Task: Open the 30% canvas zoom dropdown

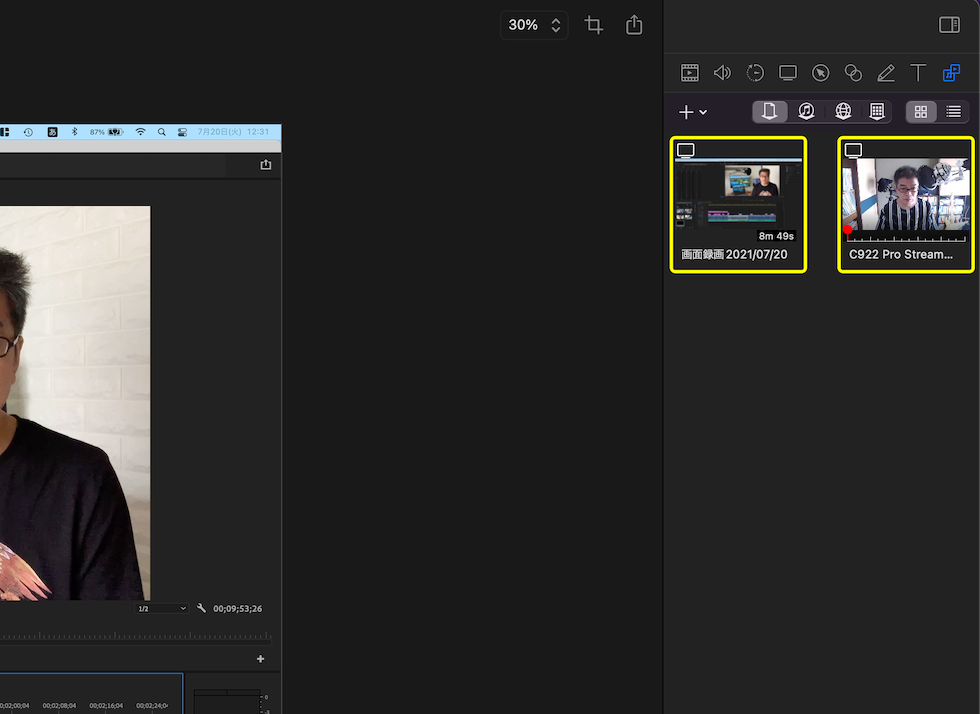Action: [x=534, y=25]
